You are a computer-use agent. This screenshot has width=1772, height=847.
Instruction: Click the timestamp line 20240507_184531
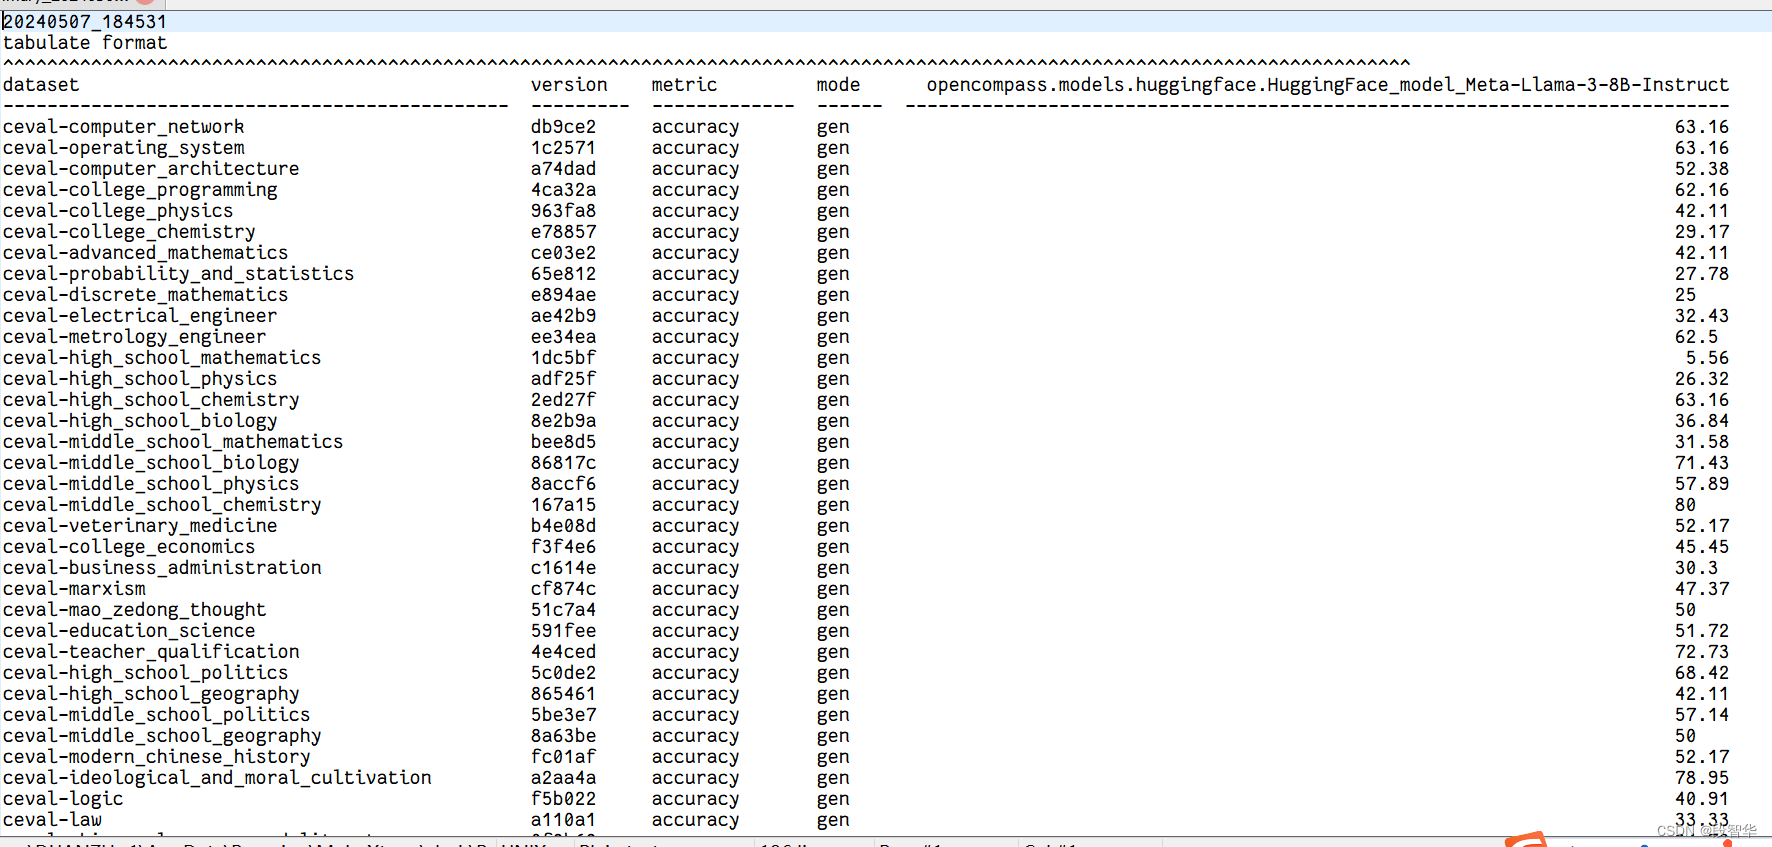85,21
